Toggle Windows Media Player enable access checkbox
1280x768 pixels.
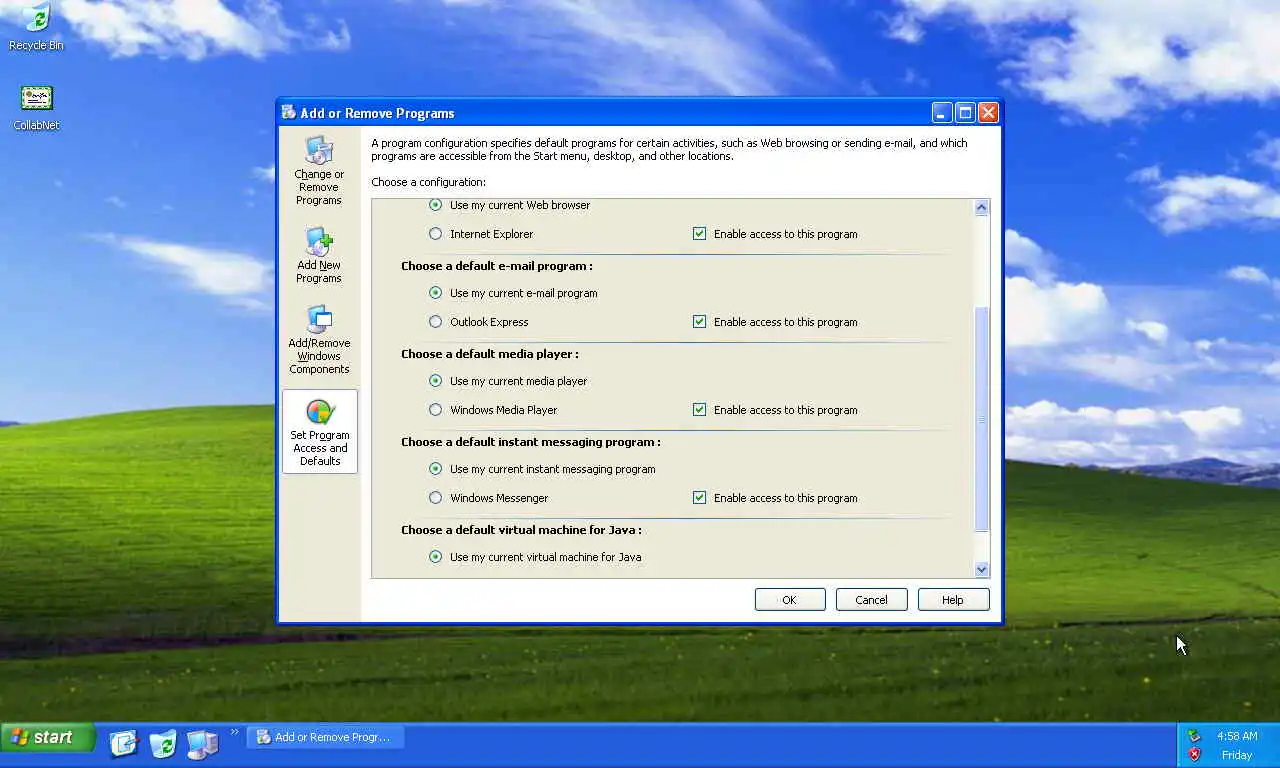point(699,410)
